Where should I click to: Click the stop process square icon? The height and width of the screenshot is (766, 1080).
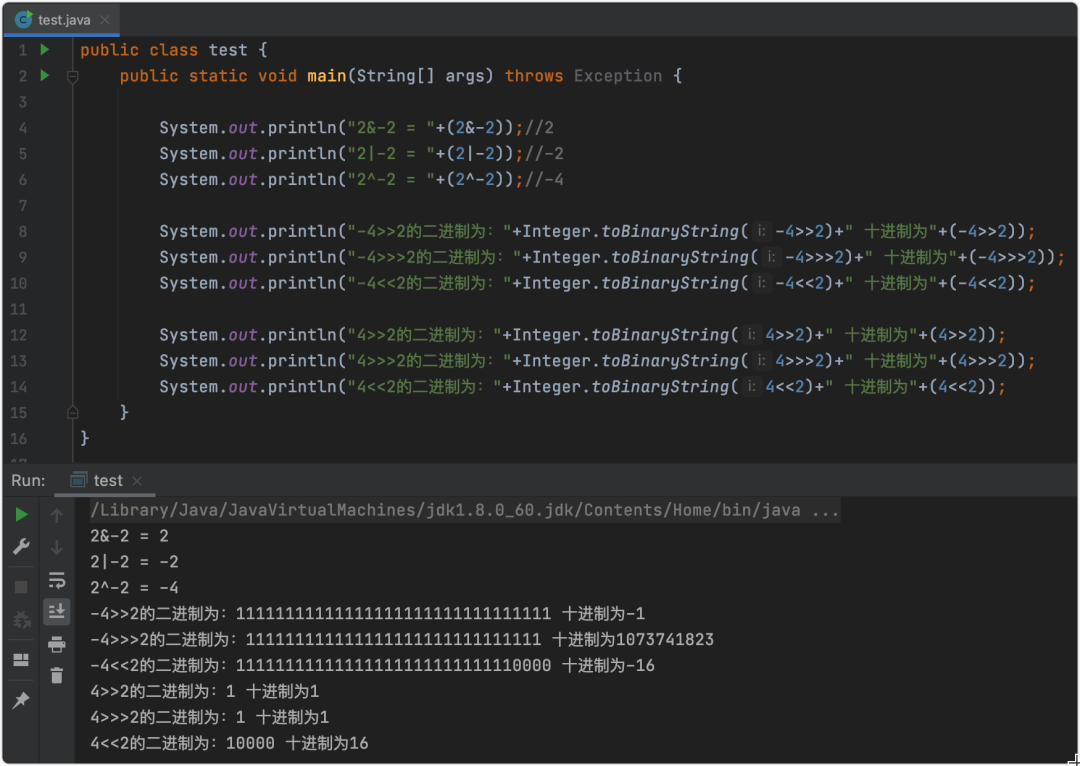(x=21, y=587)
